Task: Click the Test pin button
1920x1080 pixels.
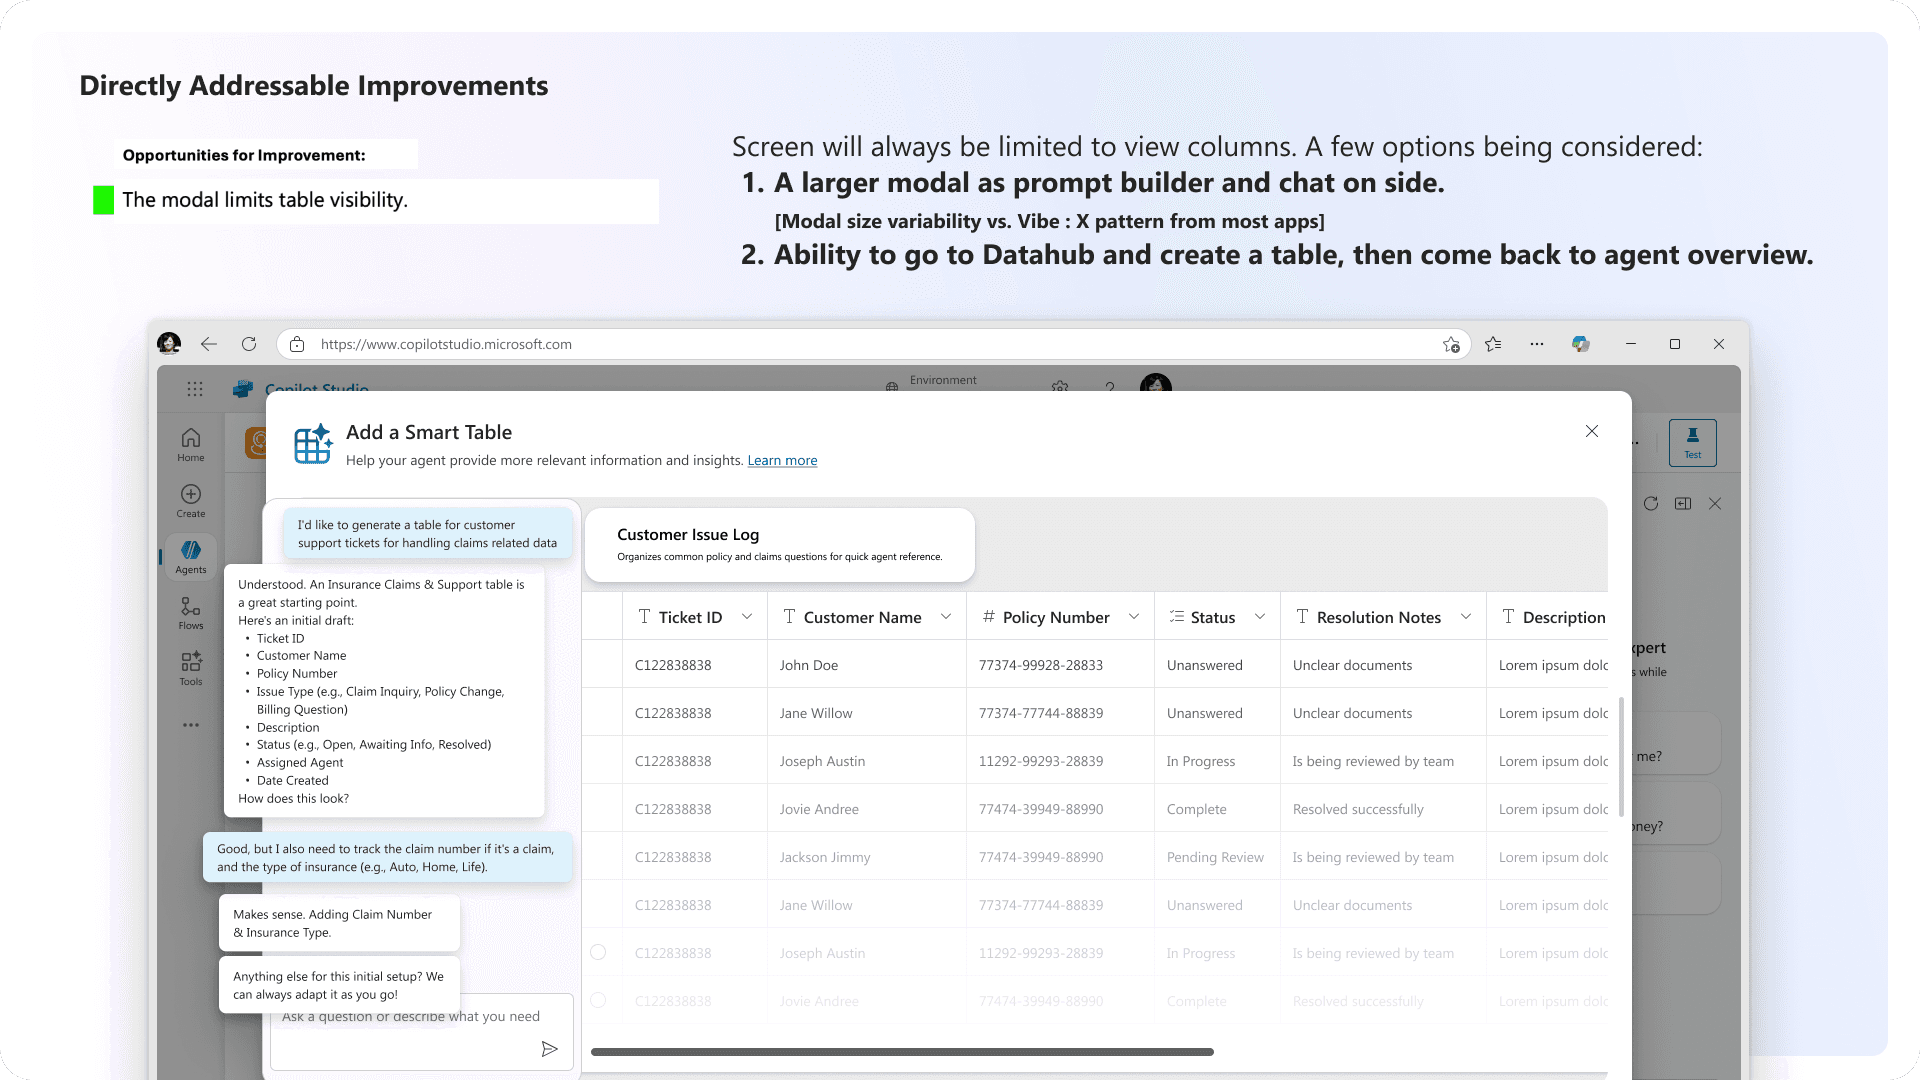Action: point(1692,442)
